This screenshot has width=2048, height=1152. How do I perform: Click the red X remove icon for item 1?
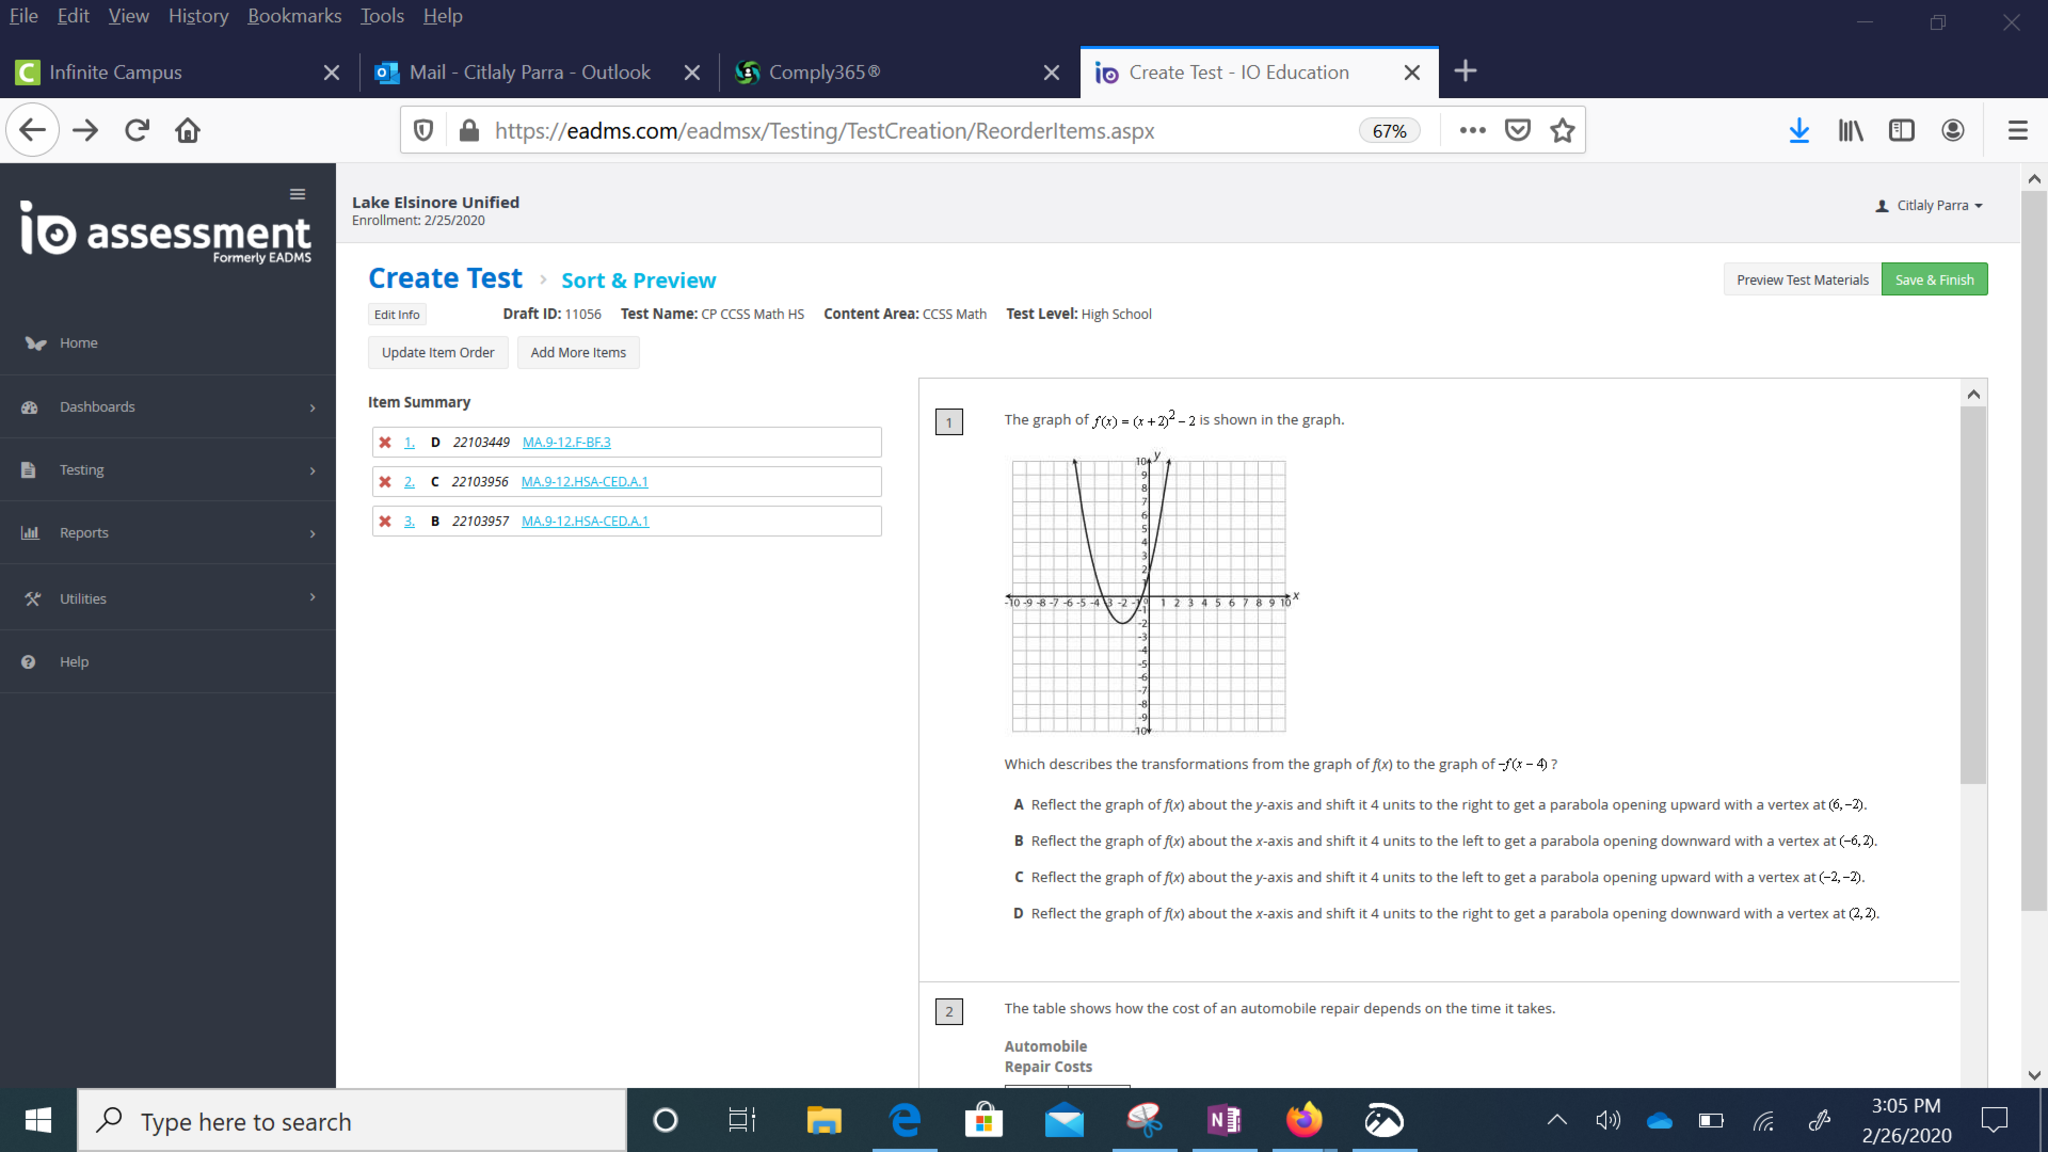385,442
